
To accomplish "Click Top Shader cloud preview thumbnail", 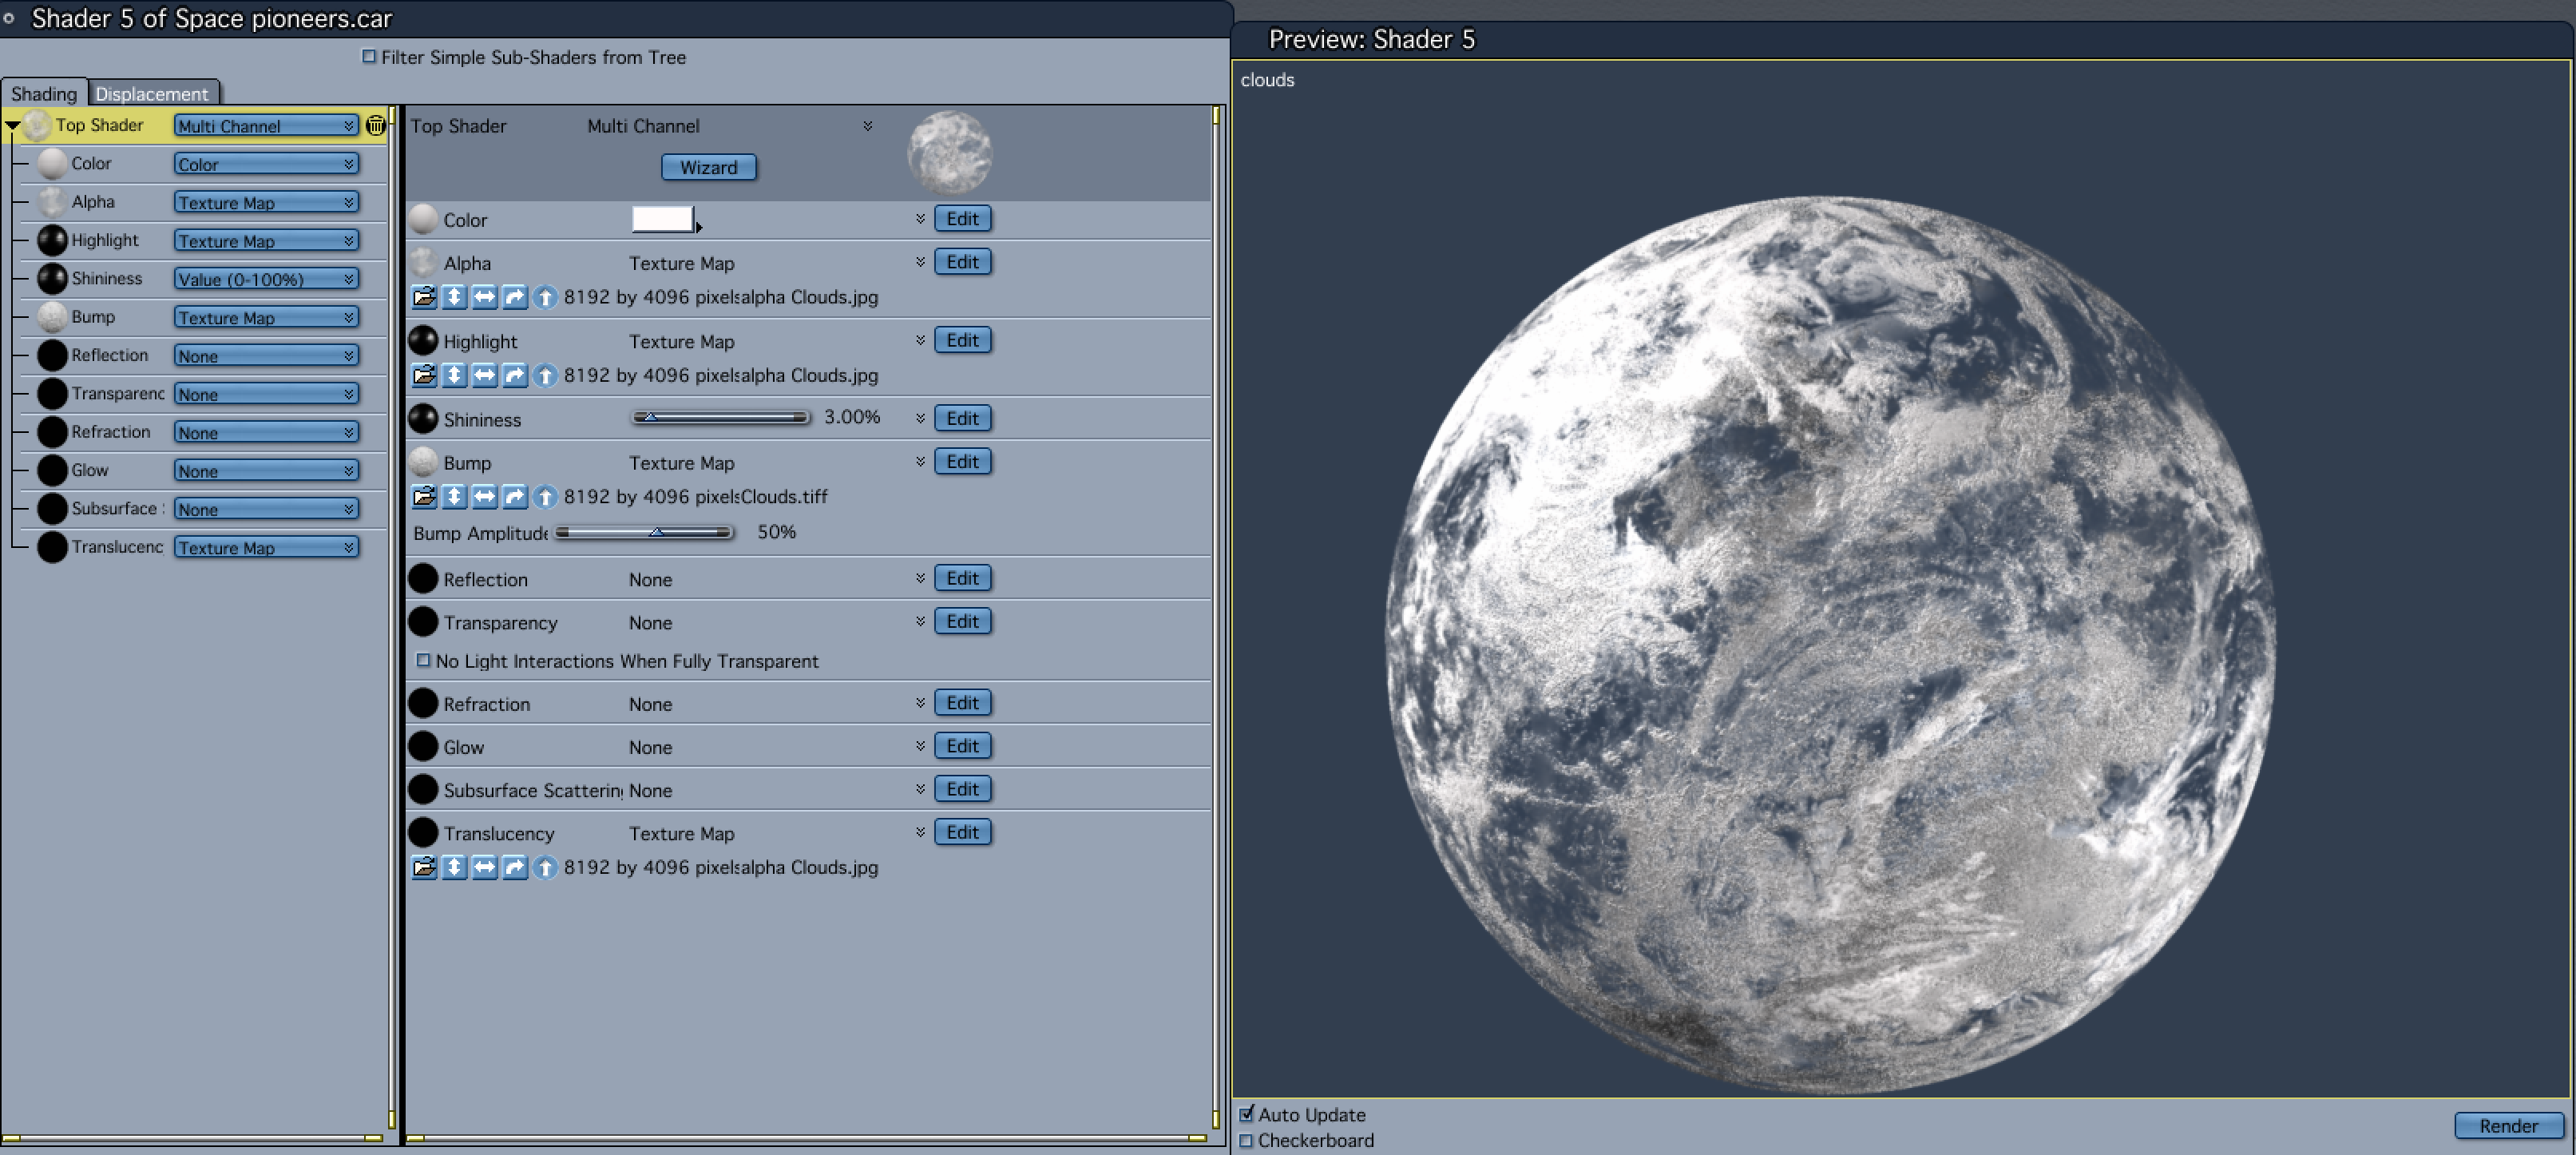I will point(949,153).
